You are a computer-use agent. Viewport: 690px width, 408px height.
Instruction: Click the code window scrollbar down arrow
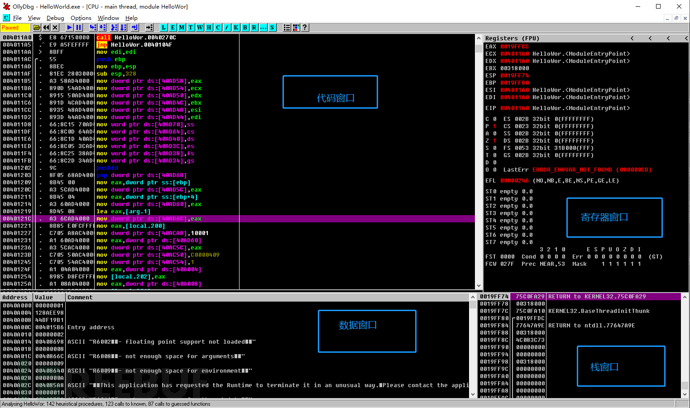(x=479, y=285)
